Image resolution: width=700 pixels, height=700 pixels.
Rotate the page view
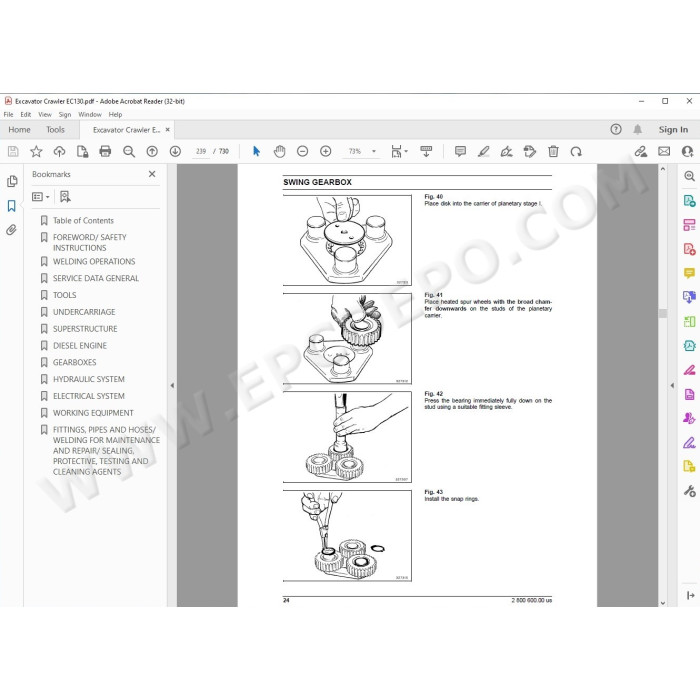pos(576,152)
